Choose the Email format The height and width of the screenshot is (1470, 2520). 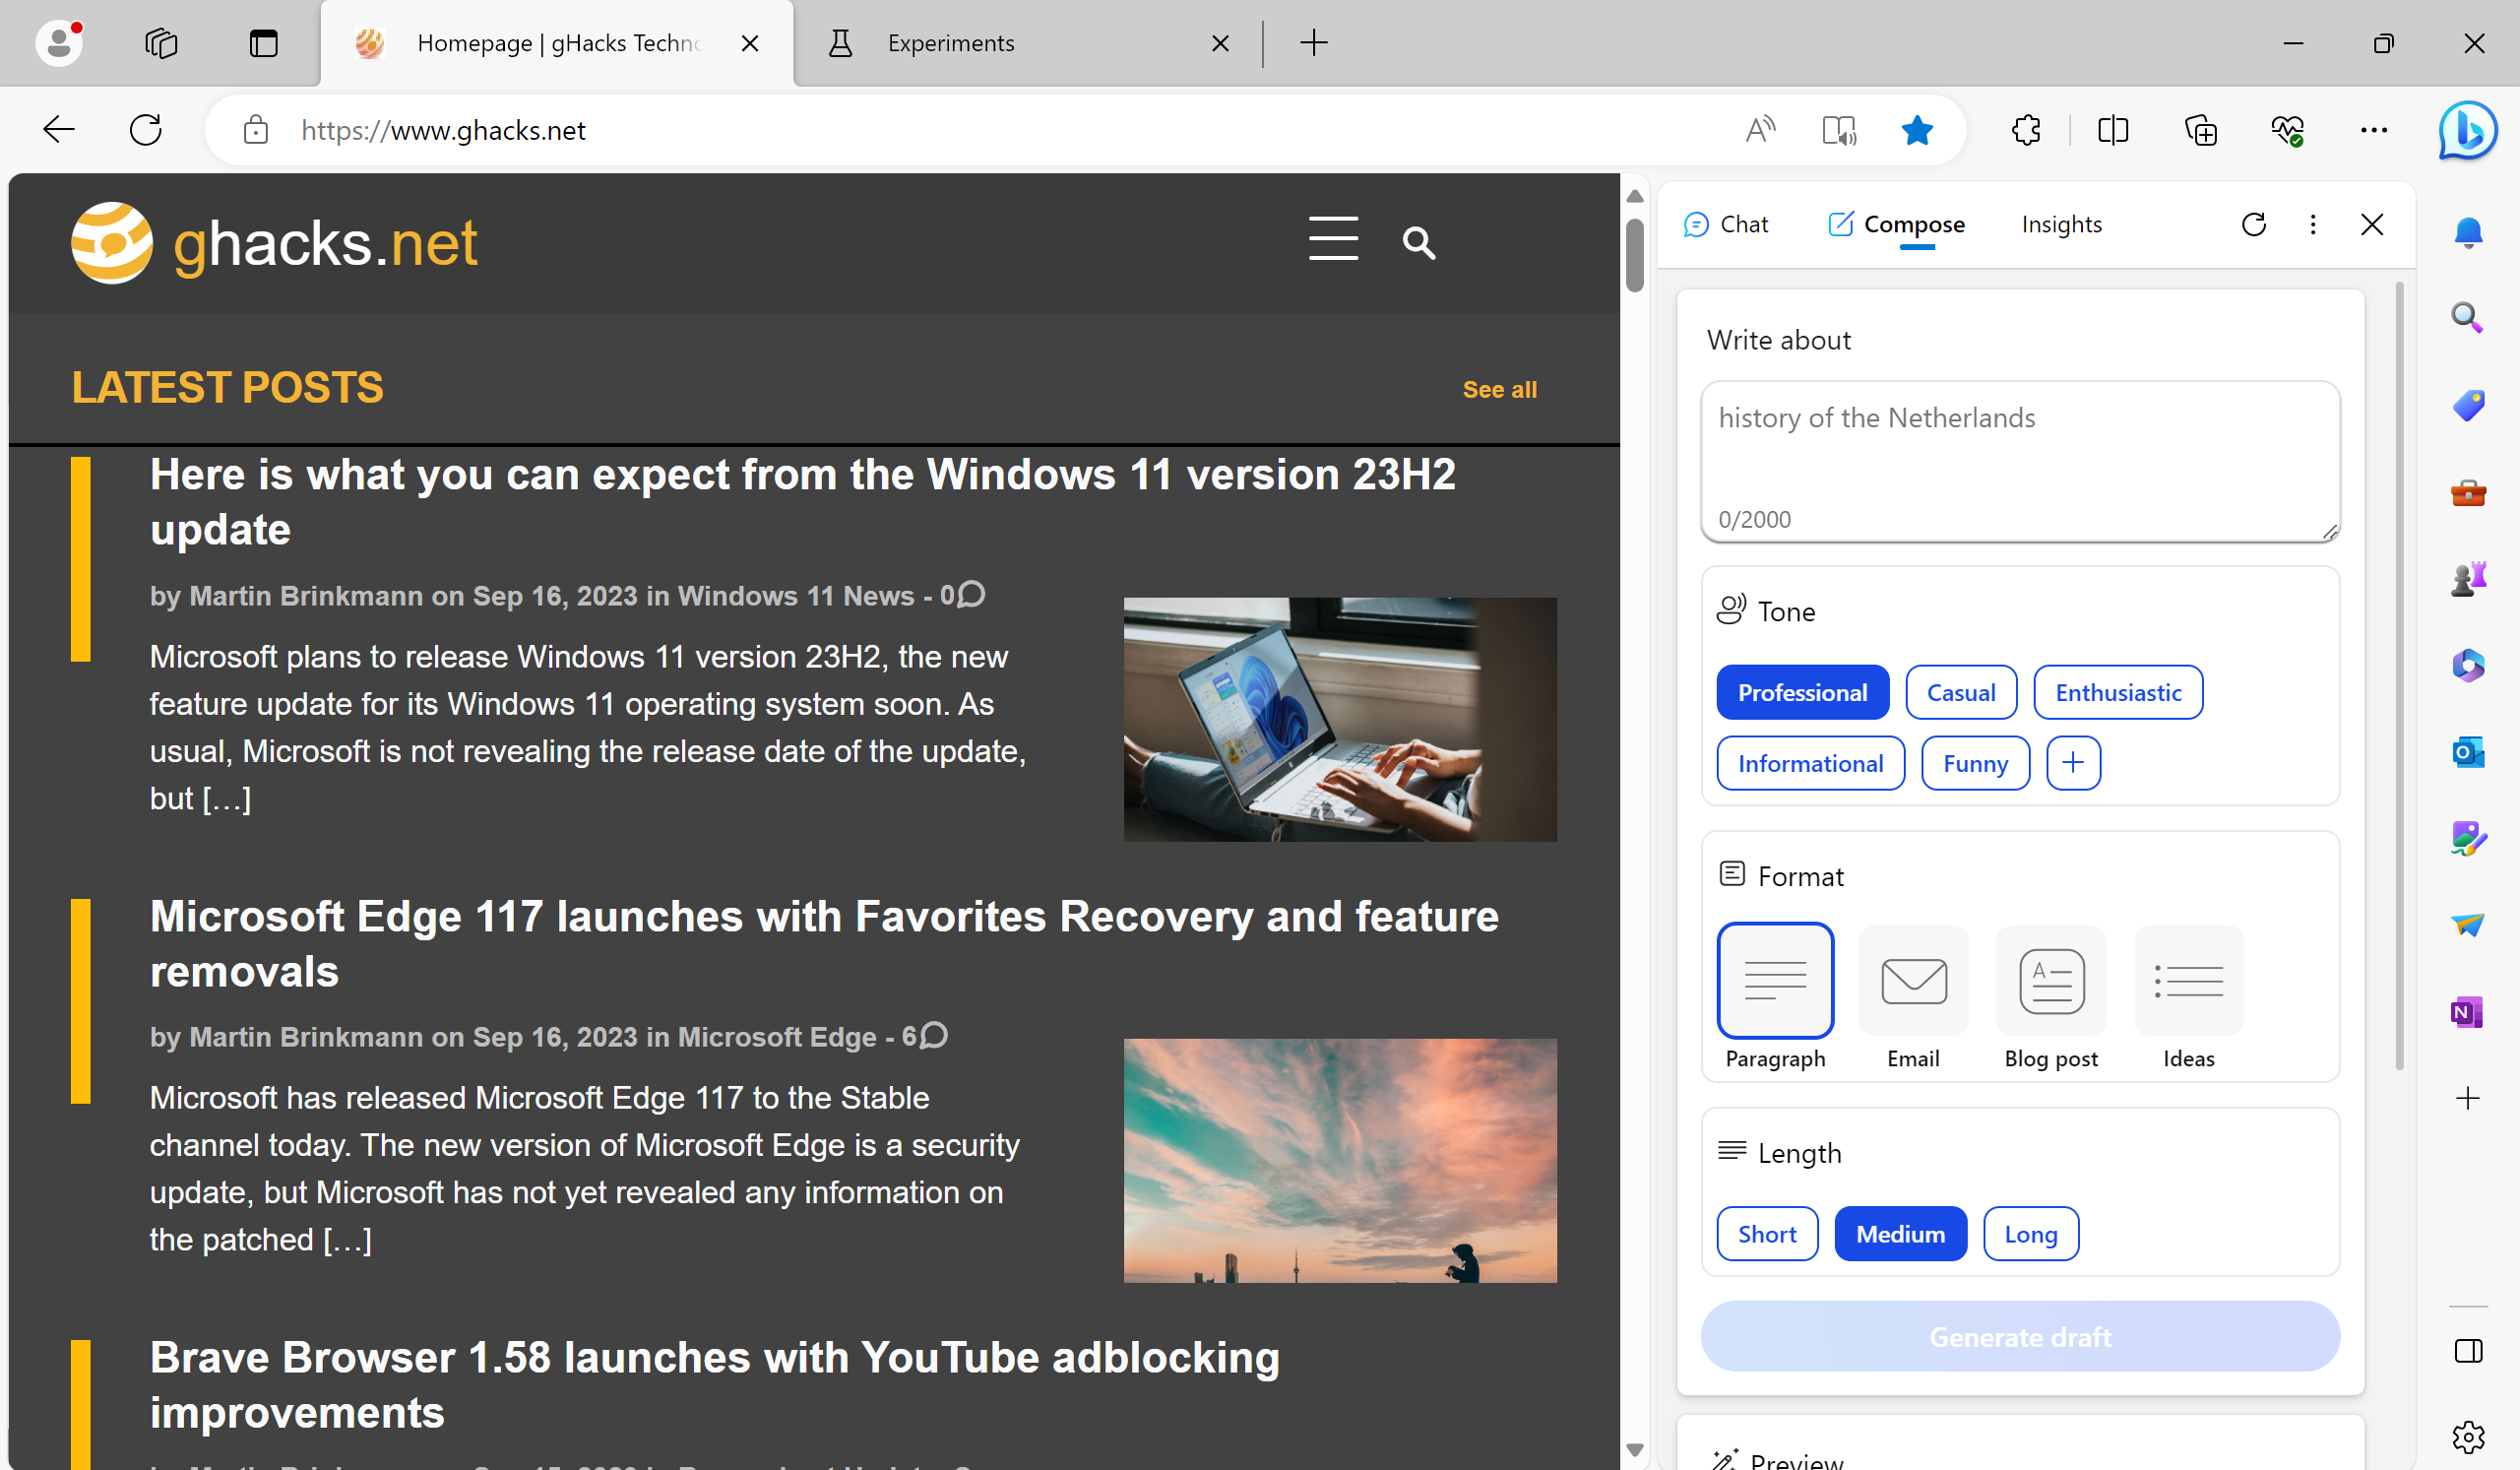point(1913,996)
